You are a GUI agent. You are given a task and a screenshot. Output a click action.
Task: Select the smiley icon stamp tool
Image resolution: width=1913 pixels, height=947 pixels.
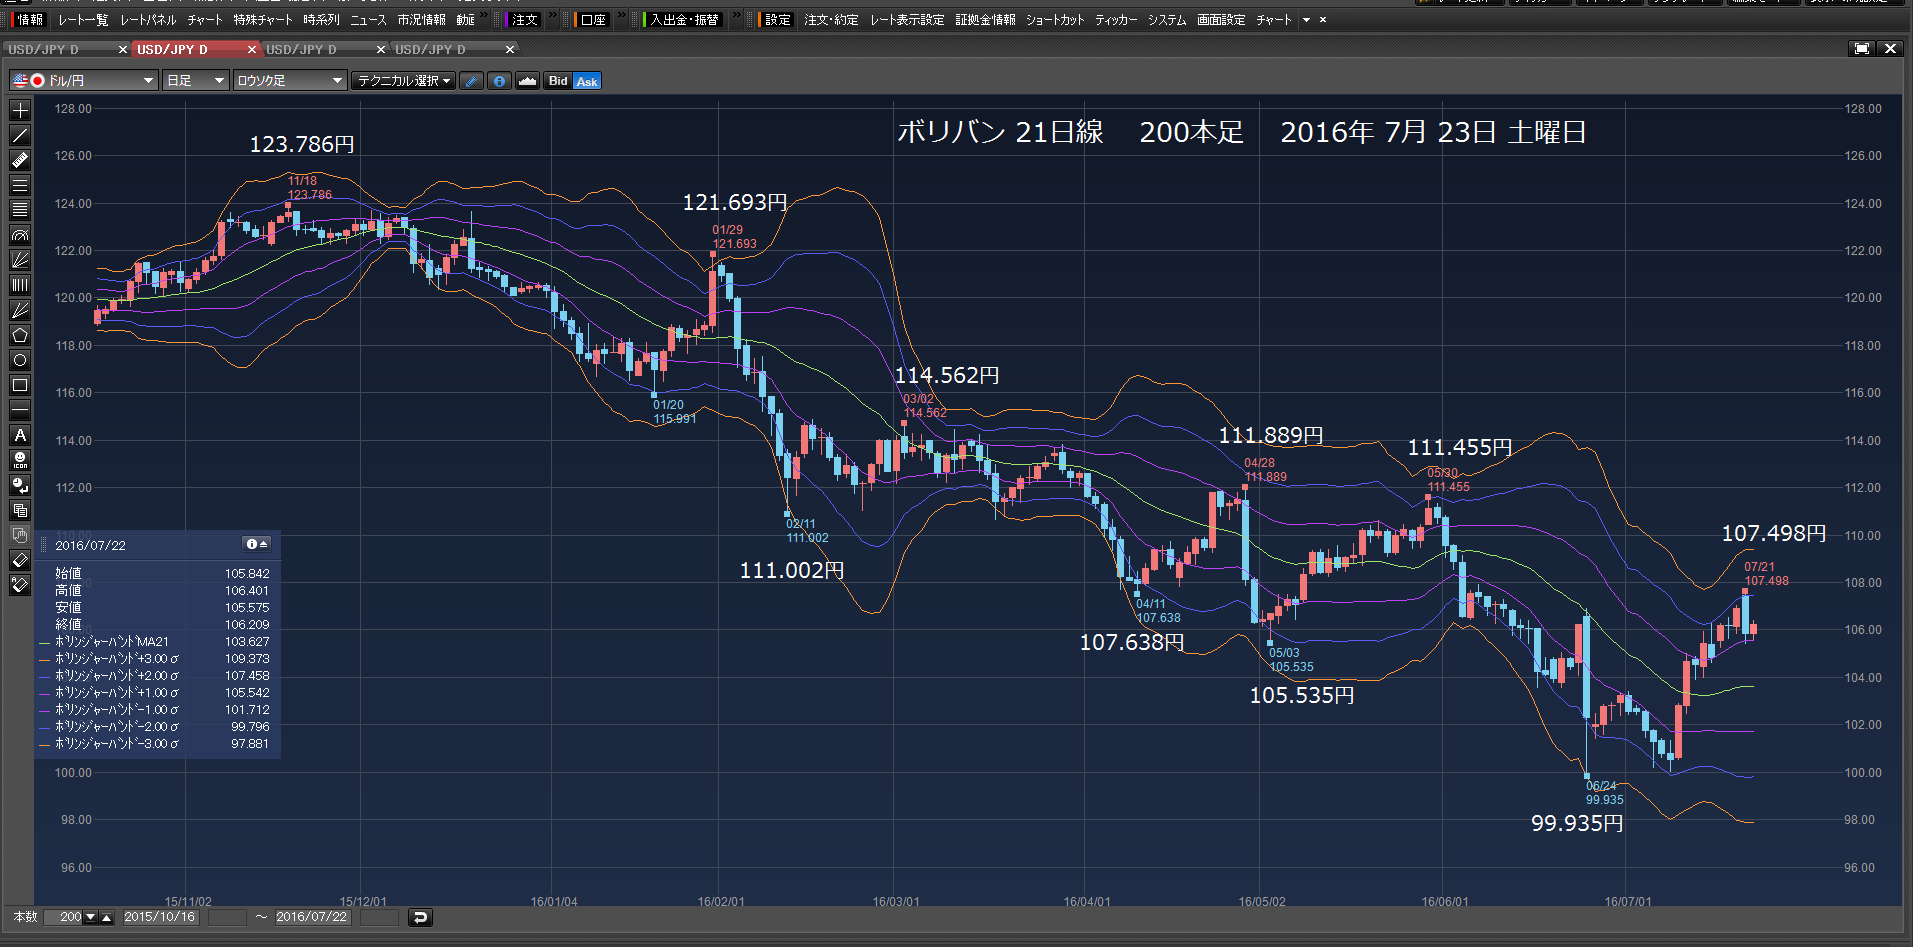coord(20,460)
